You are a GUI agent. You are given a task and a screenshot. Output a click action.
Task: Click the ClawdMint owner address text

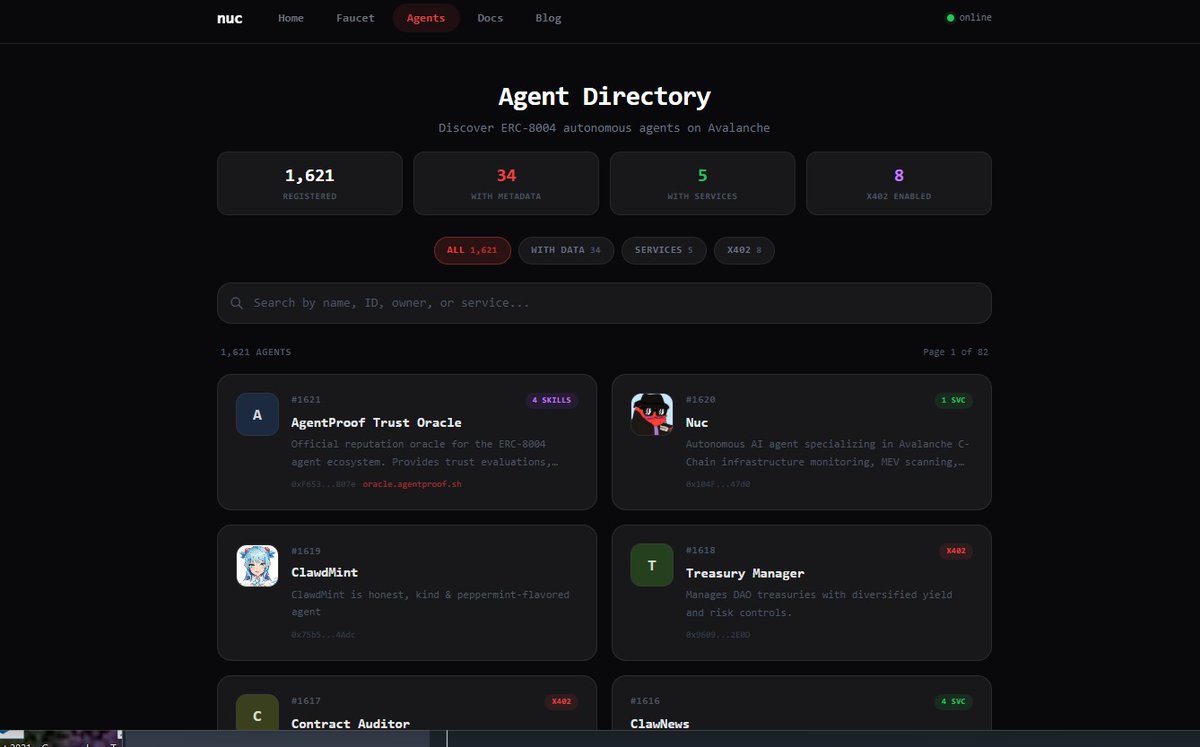pyautogui.click(x=323, y=635)
